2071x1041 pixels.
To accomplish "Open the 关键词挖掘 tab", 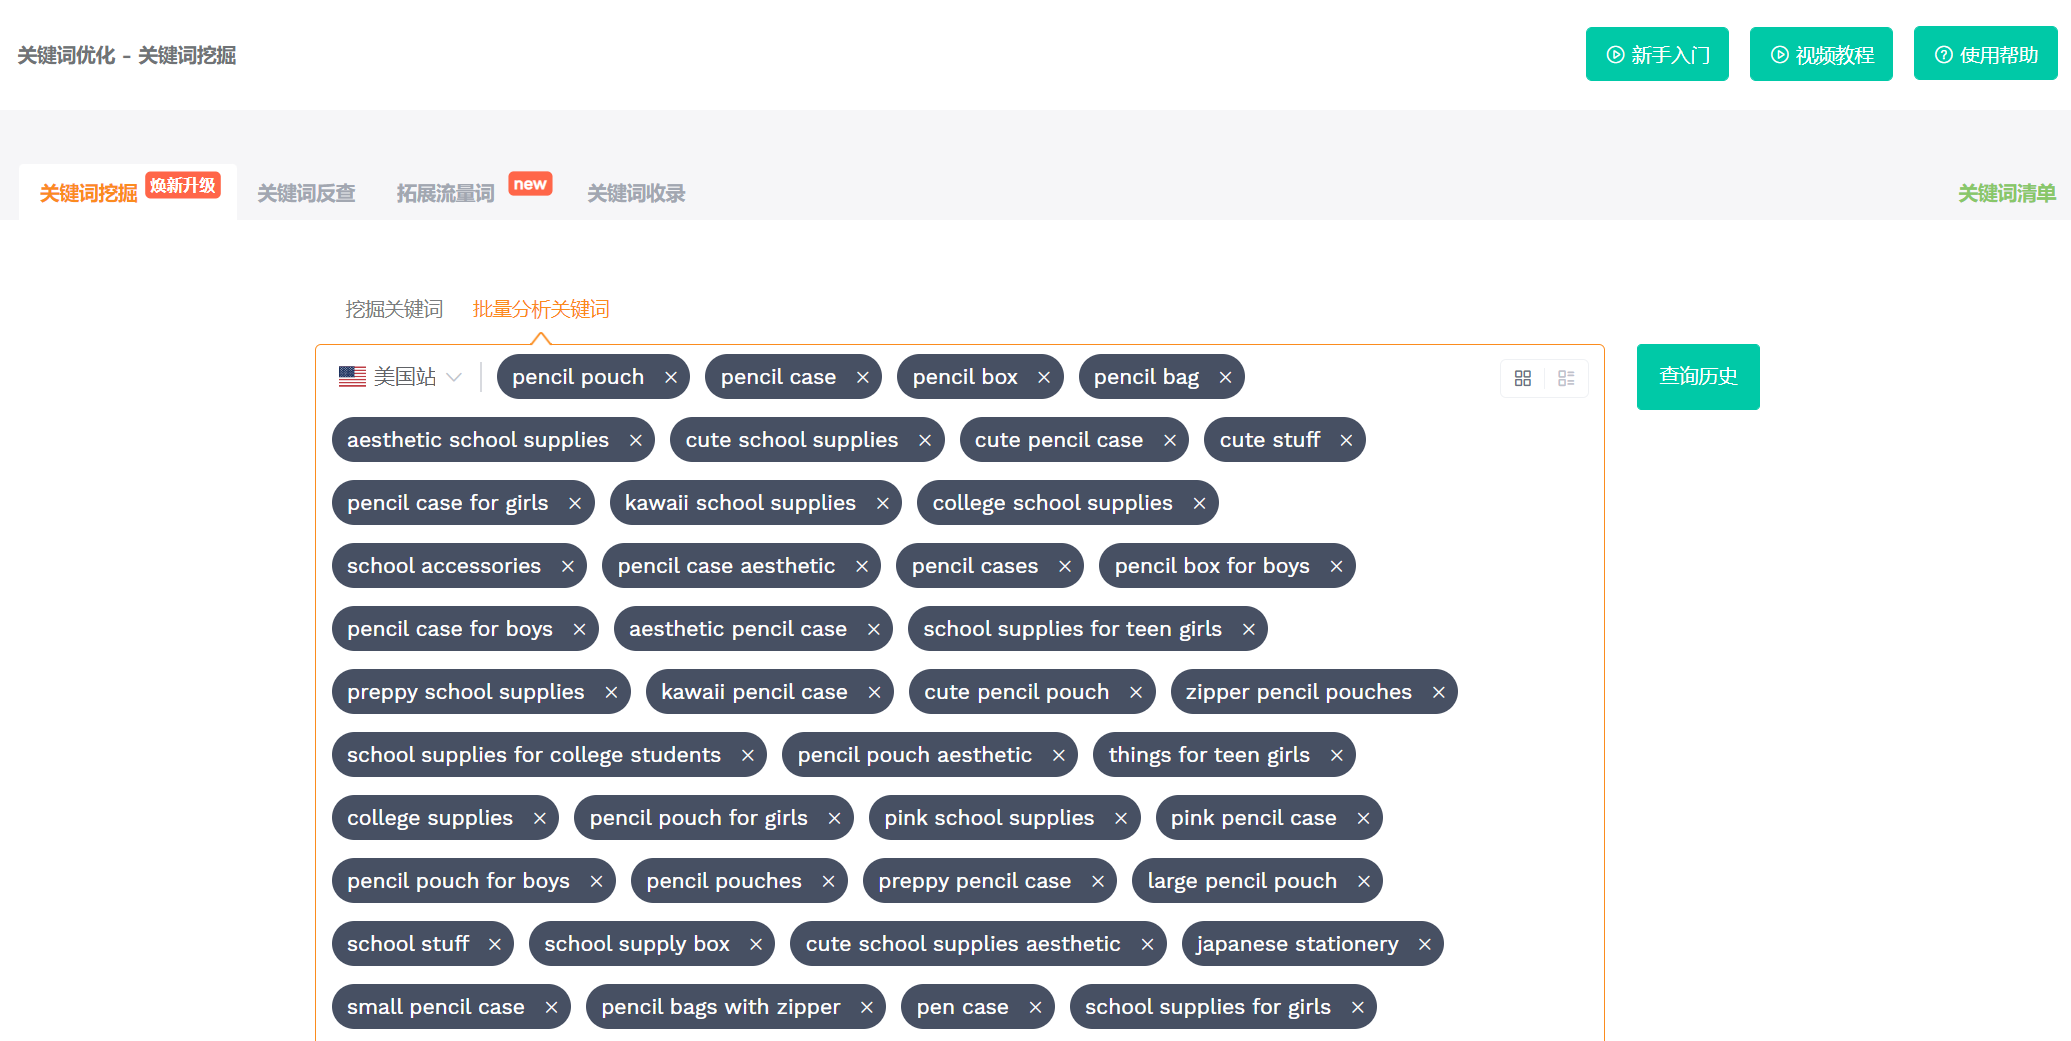I will pyautogui.click(x=128, y=192).
